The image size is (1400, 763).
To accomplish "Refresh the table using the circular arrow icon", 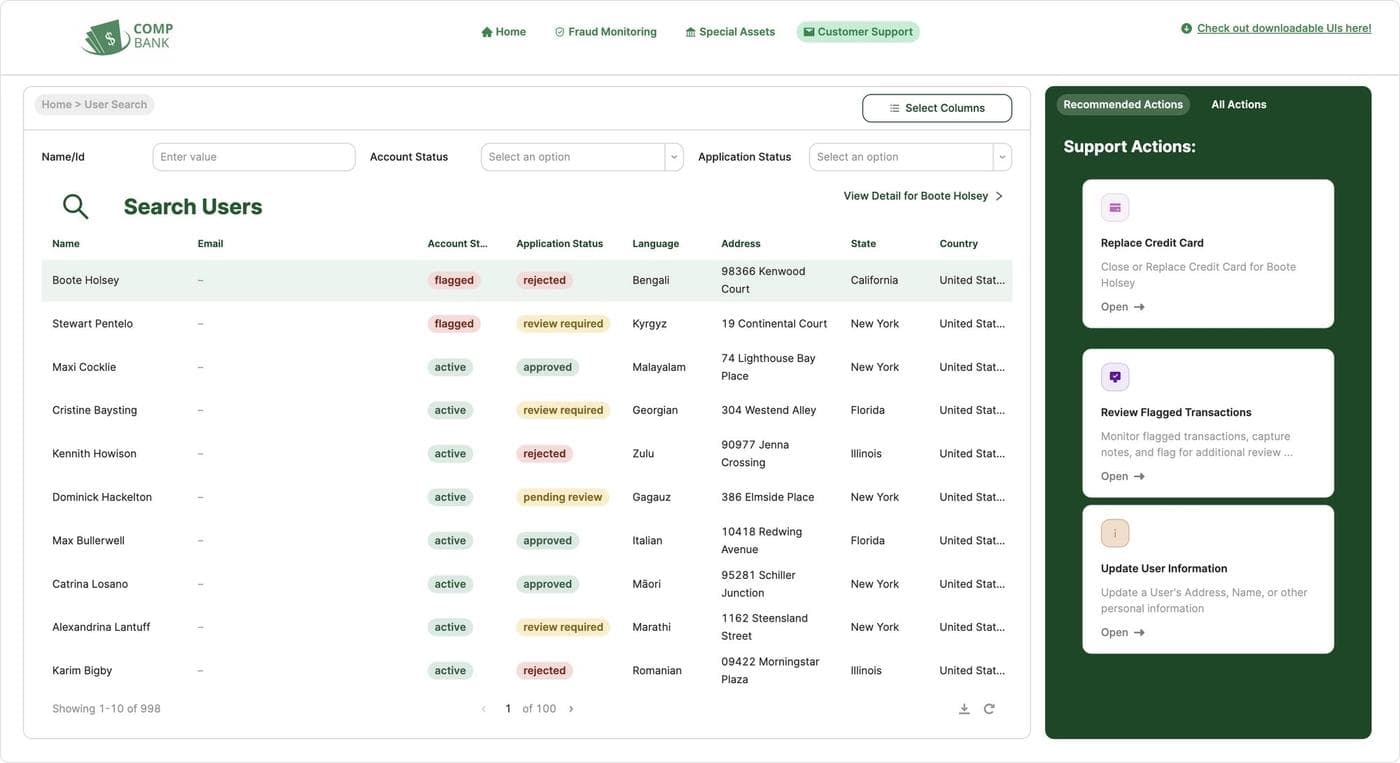I will click(986, 707).
